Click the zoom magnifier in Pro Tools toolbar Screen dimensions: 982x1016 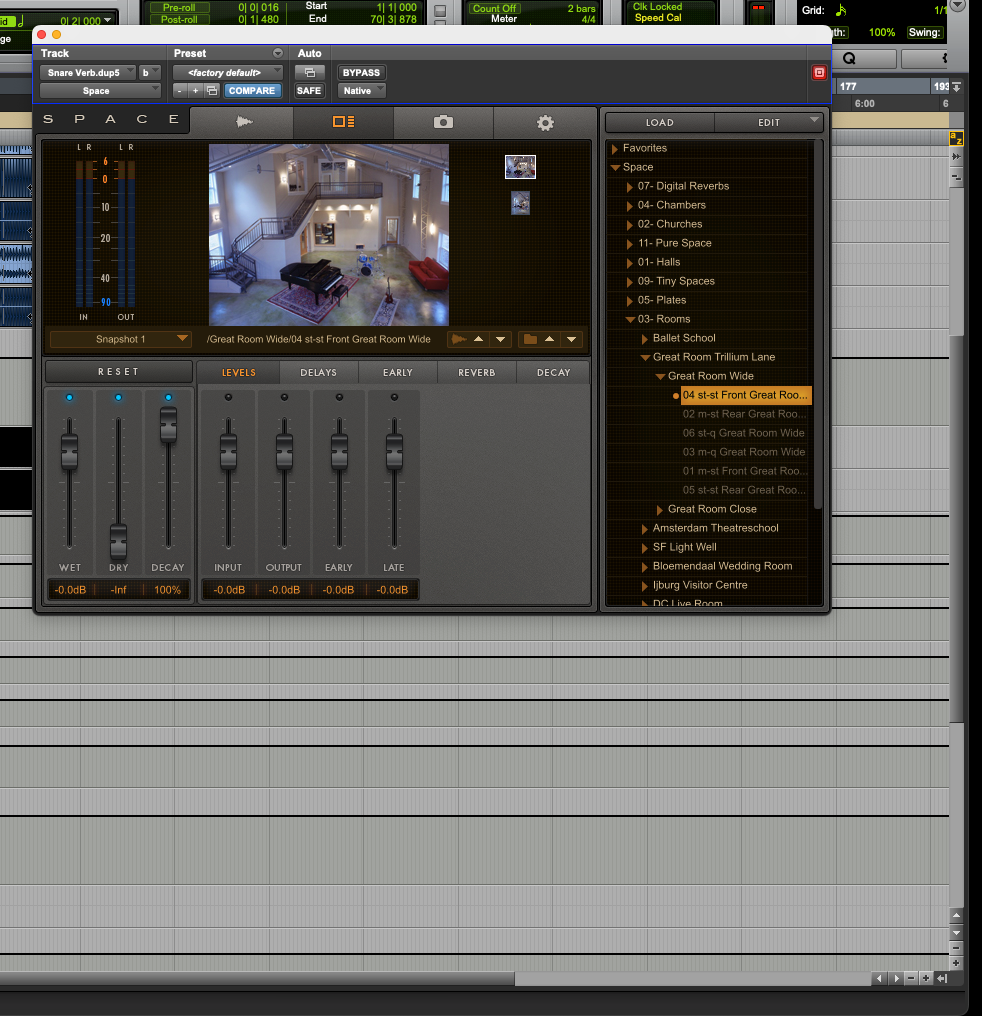849,59
